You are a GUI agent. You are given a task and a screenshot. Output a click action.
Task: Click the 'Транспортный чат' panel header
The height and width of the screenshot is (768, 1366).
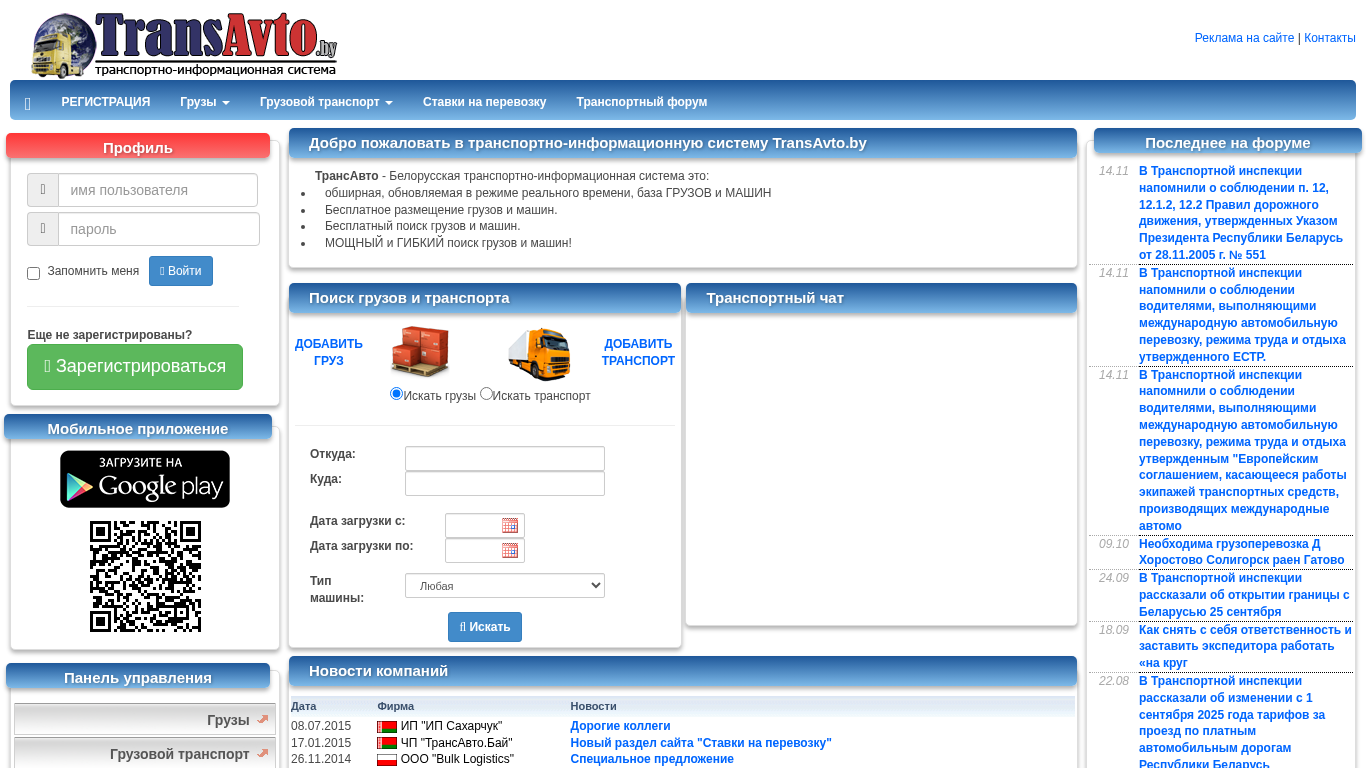point(881,298)
